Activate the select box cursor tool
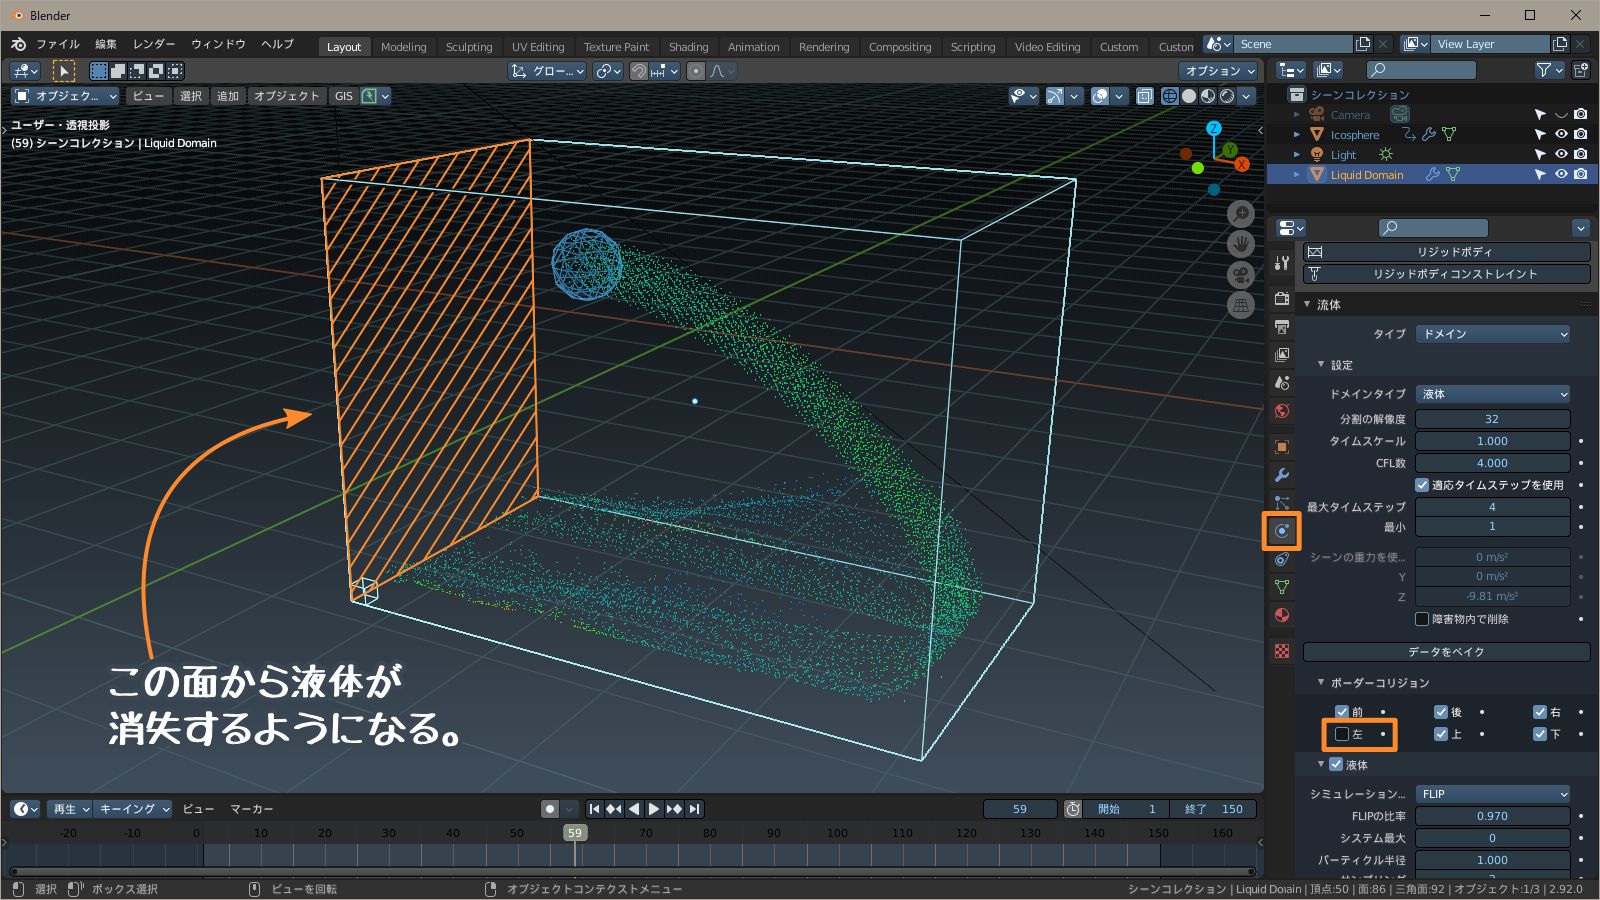 63,71
